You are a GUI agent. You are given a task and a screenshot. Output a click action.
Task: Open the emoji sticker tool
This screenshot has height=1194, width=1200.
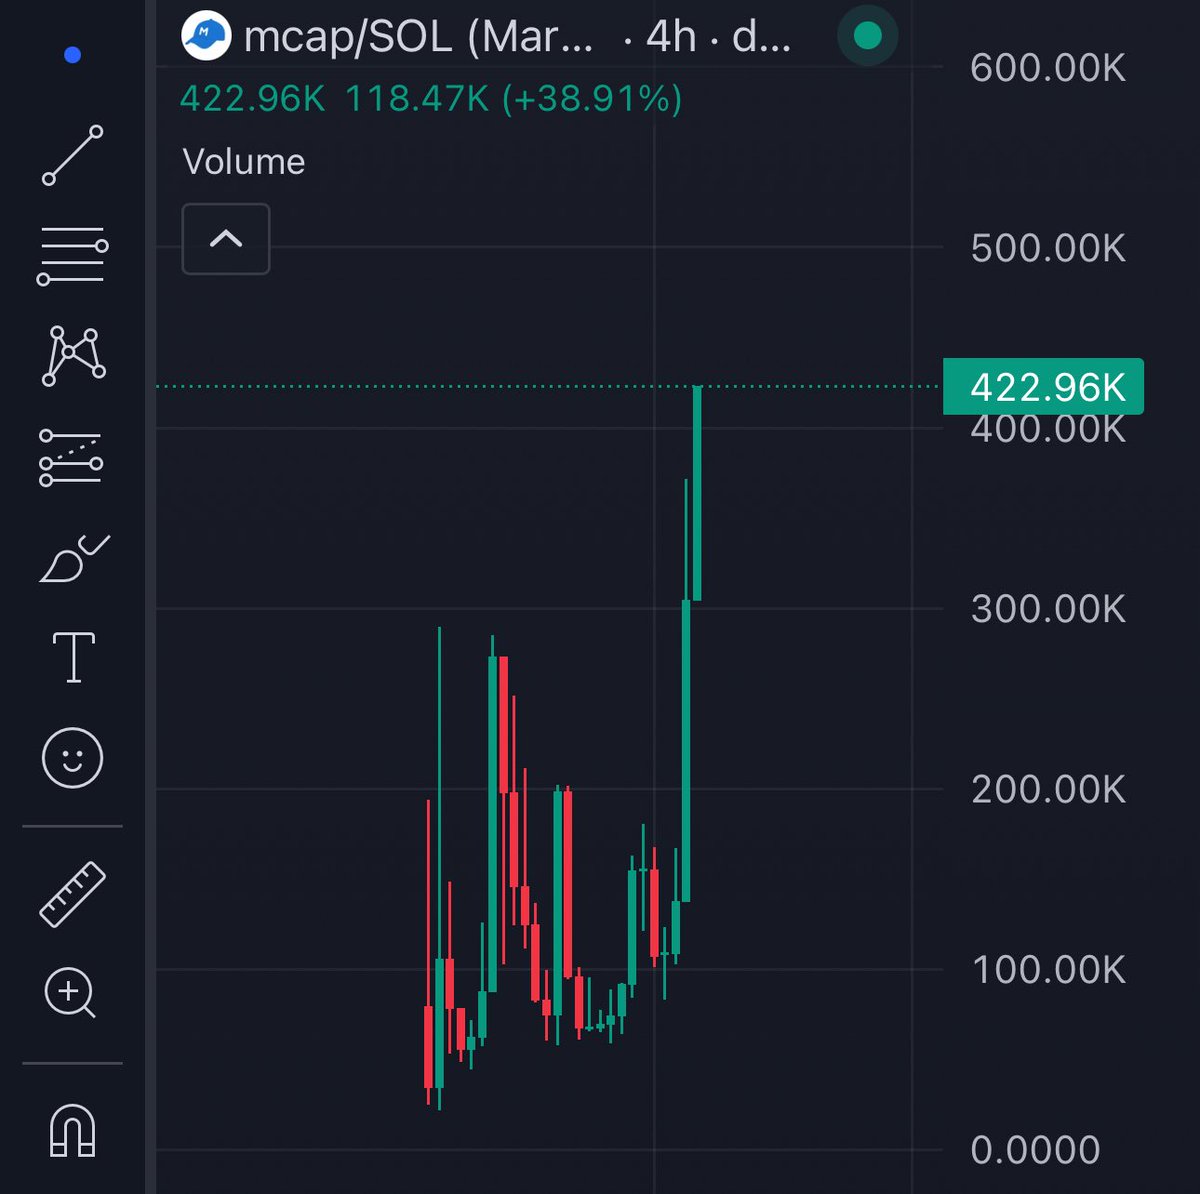[72, 758]
